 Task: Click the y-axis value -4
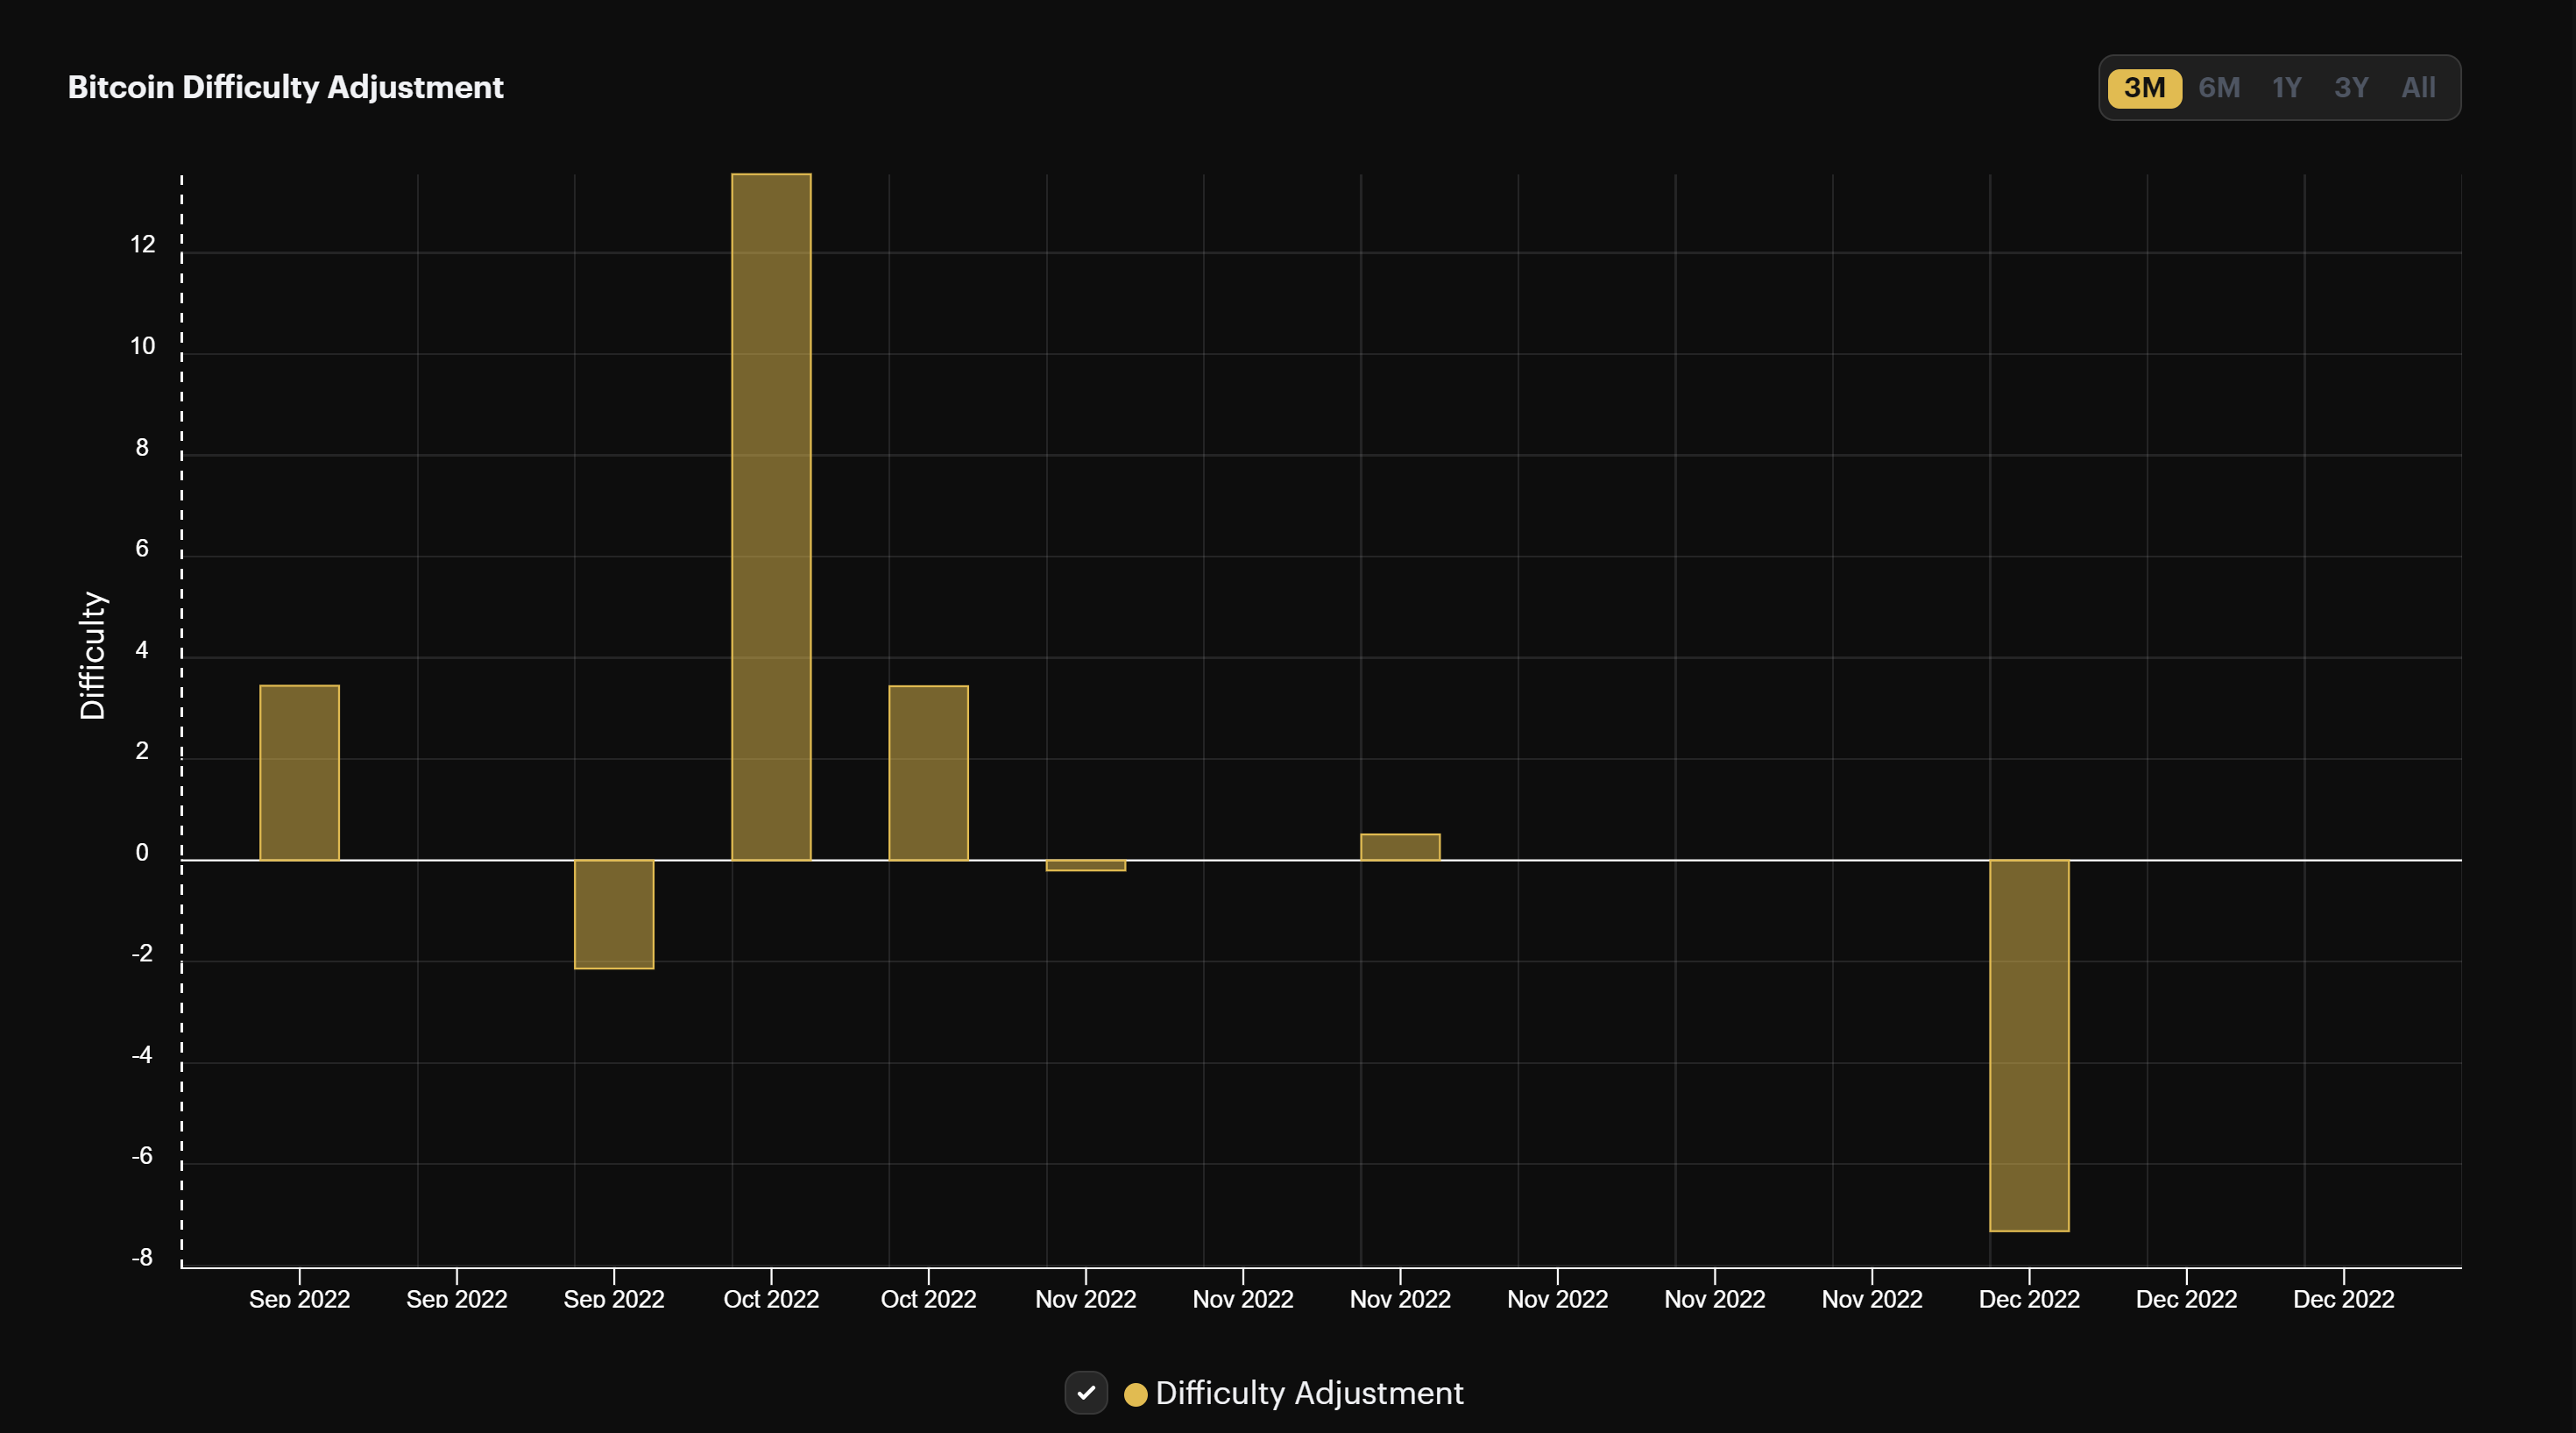142,1055
